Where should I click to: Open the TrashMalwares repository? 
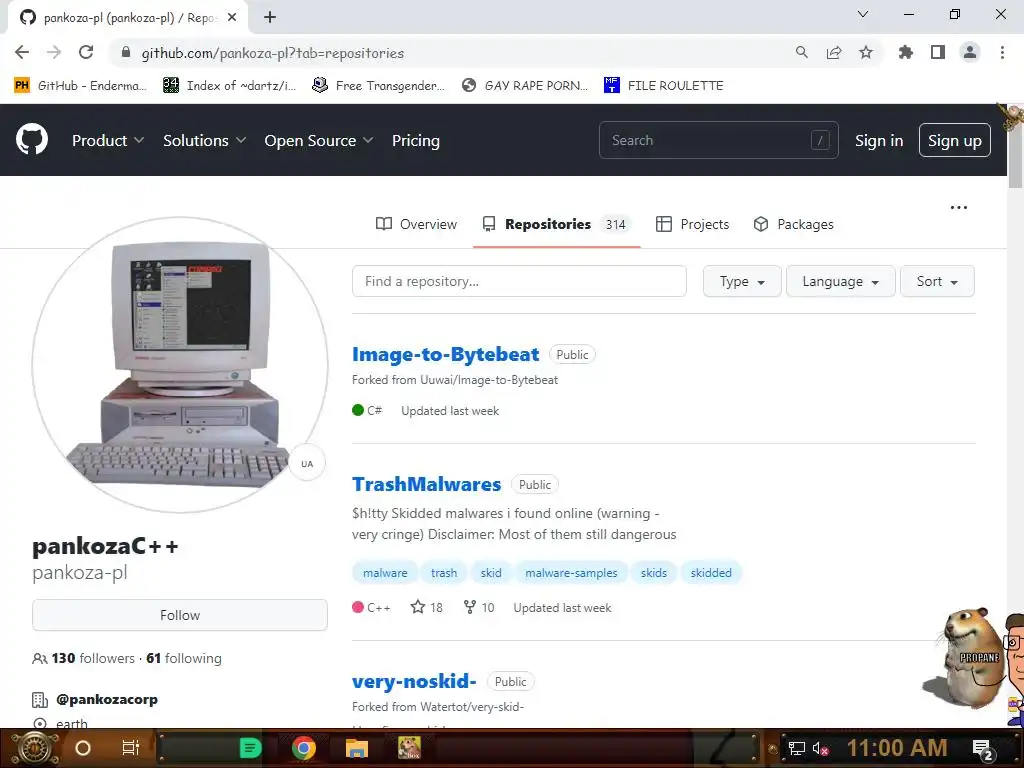(426, 484)
